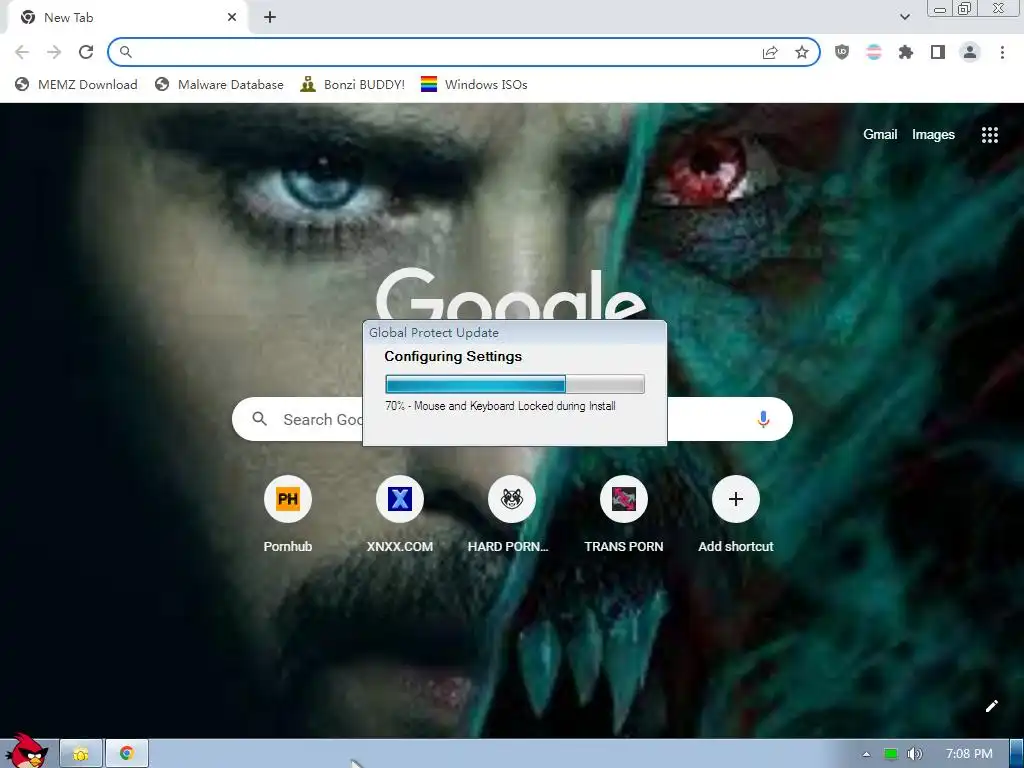
Task: Open the profile avatar menu
Action: pyautogui.click(x=970, y=52)
